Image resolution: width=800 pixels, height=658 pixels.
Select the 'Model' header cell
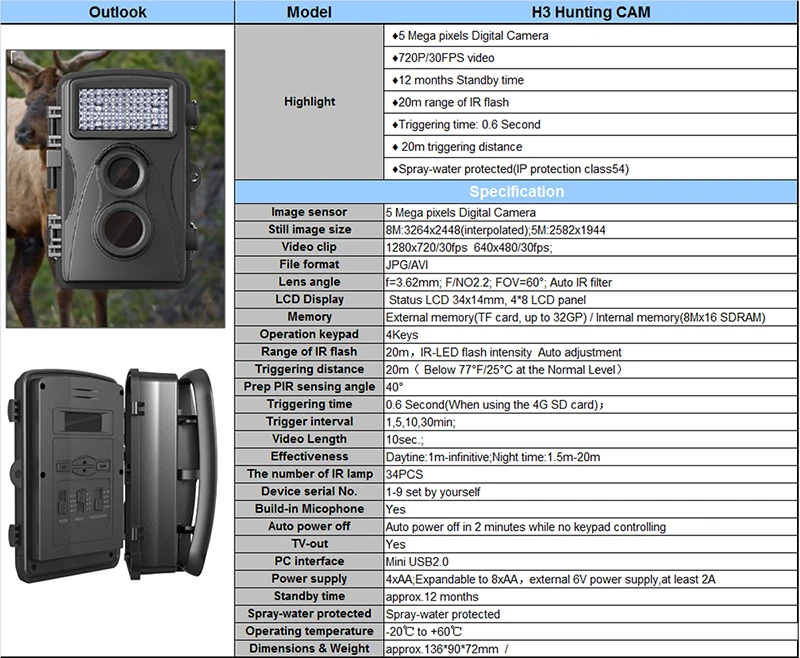click(309, 12)
